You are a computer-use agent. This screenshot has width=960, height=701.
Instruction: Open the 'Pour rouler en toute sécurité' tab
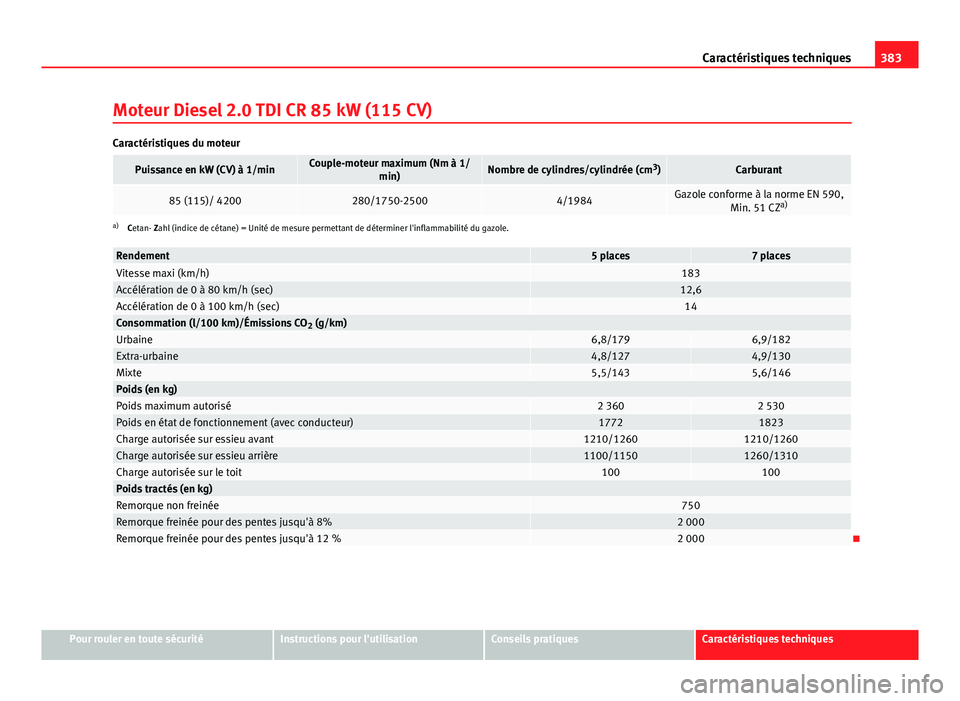tap(157, 645)
